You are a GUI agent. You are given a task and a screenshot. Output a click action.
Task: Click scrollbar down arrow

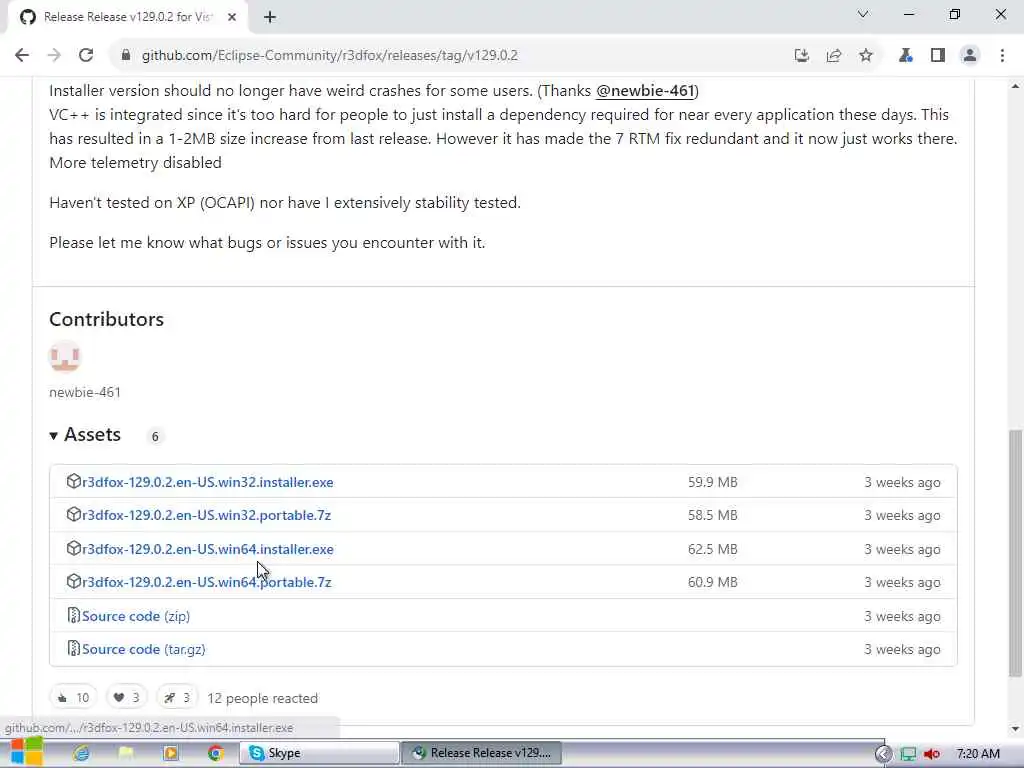pos(1016,729)
